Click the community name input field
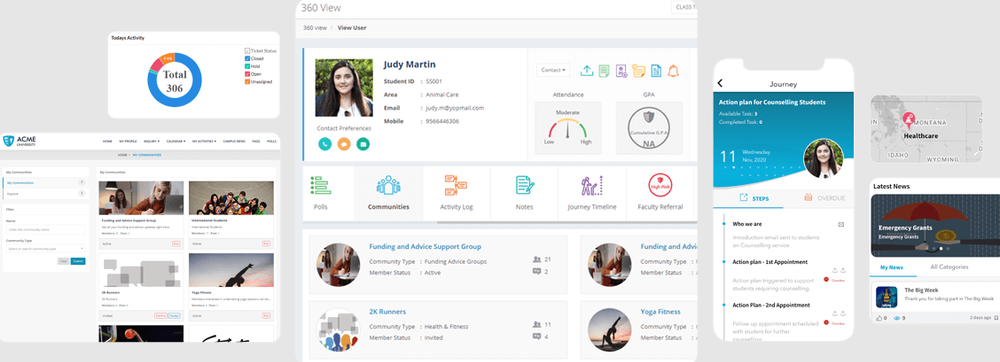 45,229
